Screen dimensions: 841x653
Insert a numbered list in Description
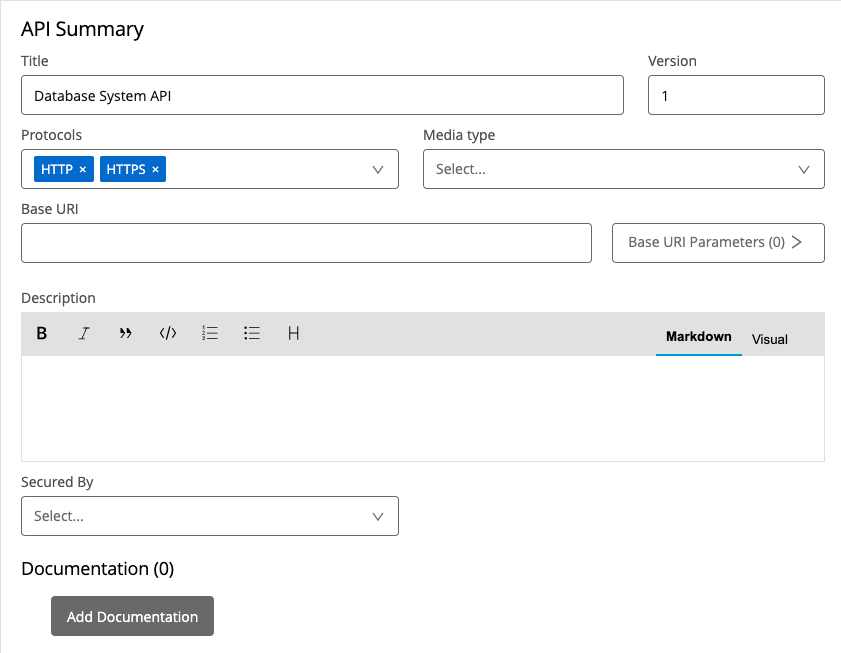tap(210, 334)
